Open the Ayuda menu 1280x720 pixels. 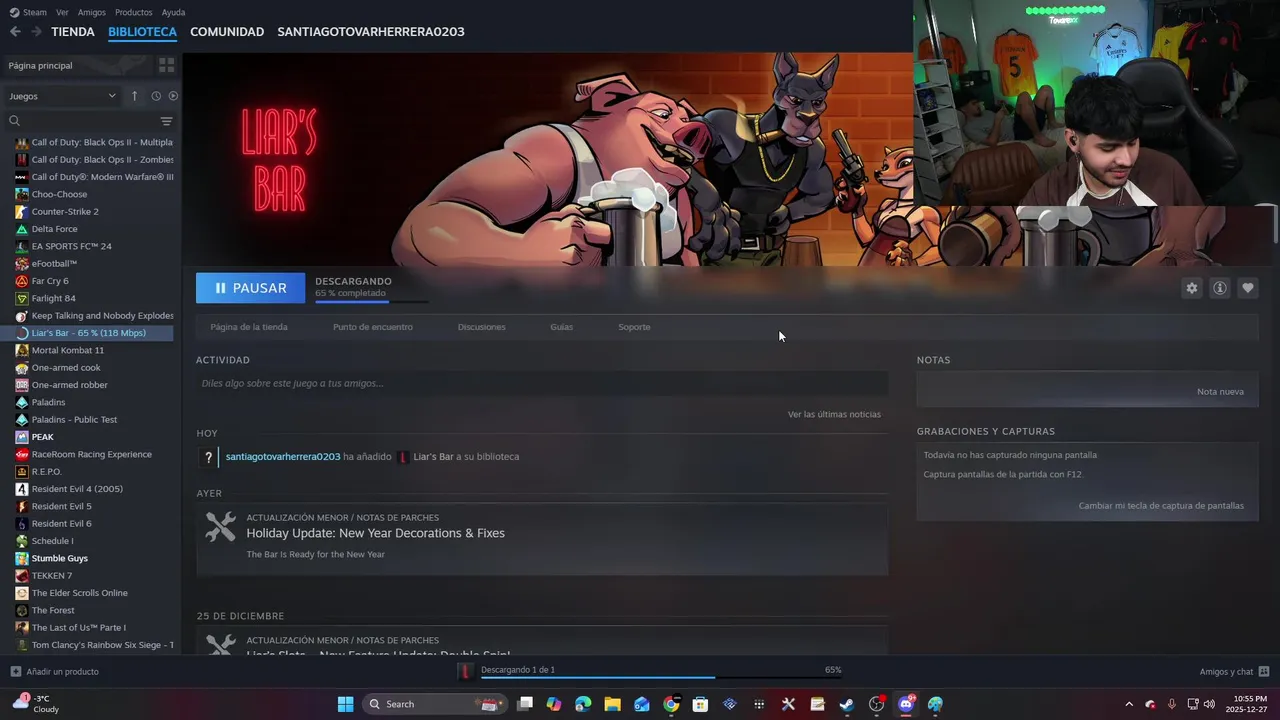pos(173,12)
